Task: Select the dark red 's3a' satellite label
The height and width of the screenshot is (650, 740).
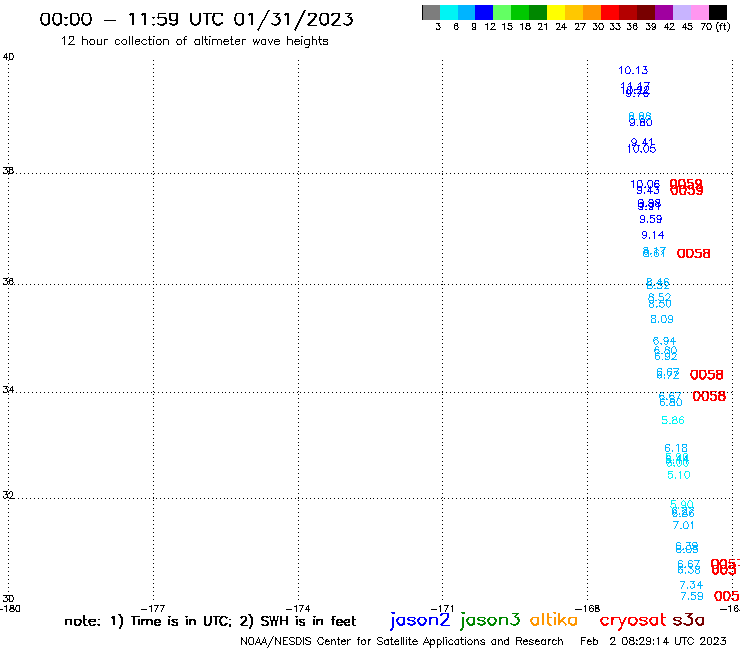Action: (689, 620)
